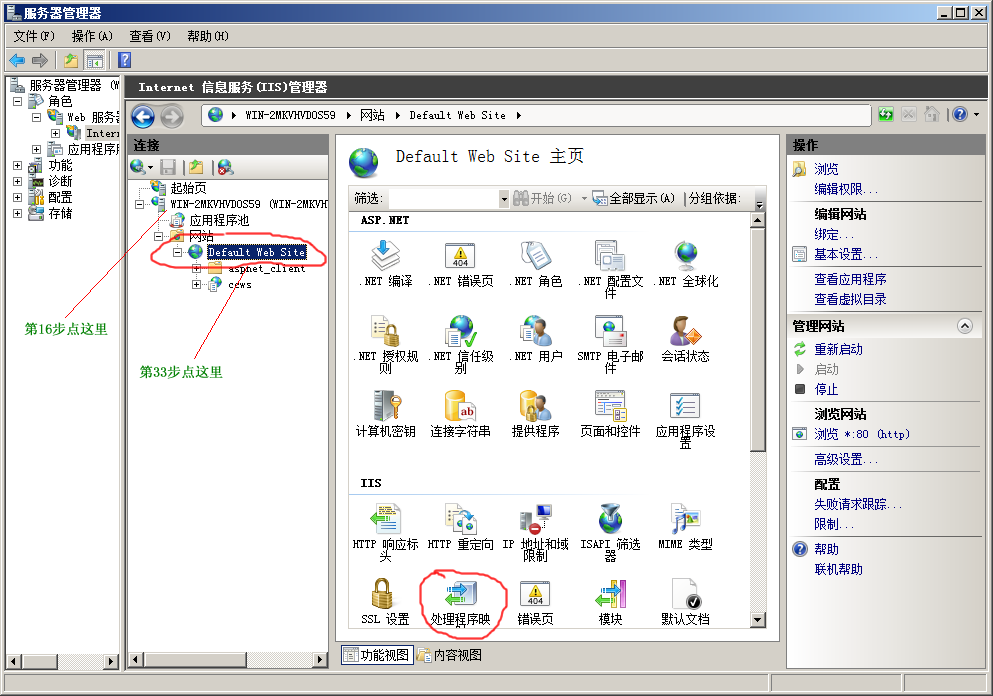
Task: Expand the 功能 node in server manager tree
Action: (x=18, y=165)
